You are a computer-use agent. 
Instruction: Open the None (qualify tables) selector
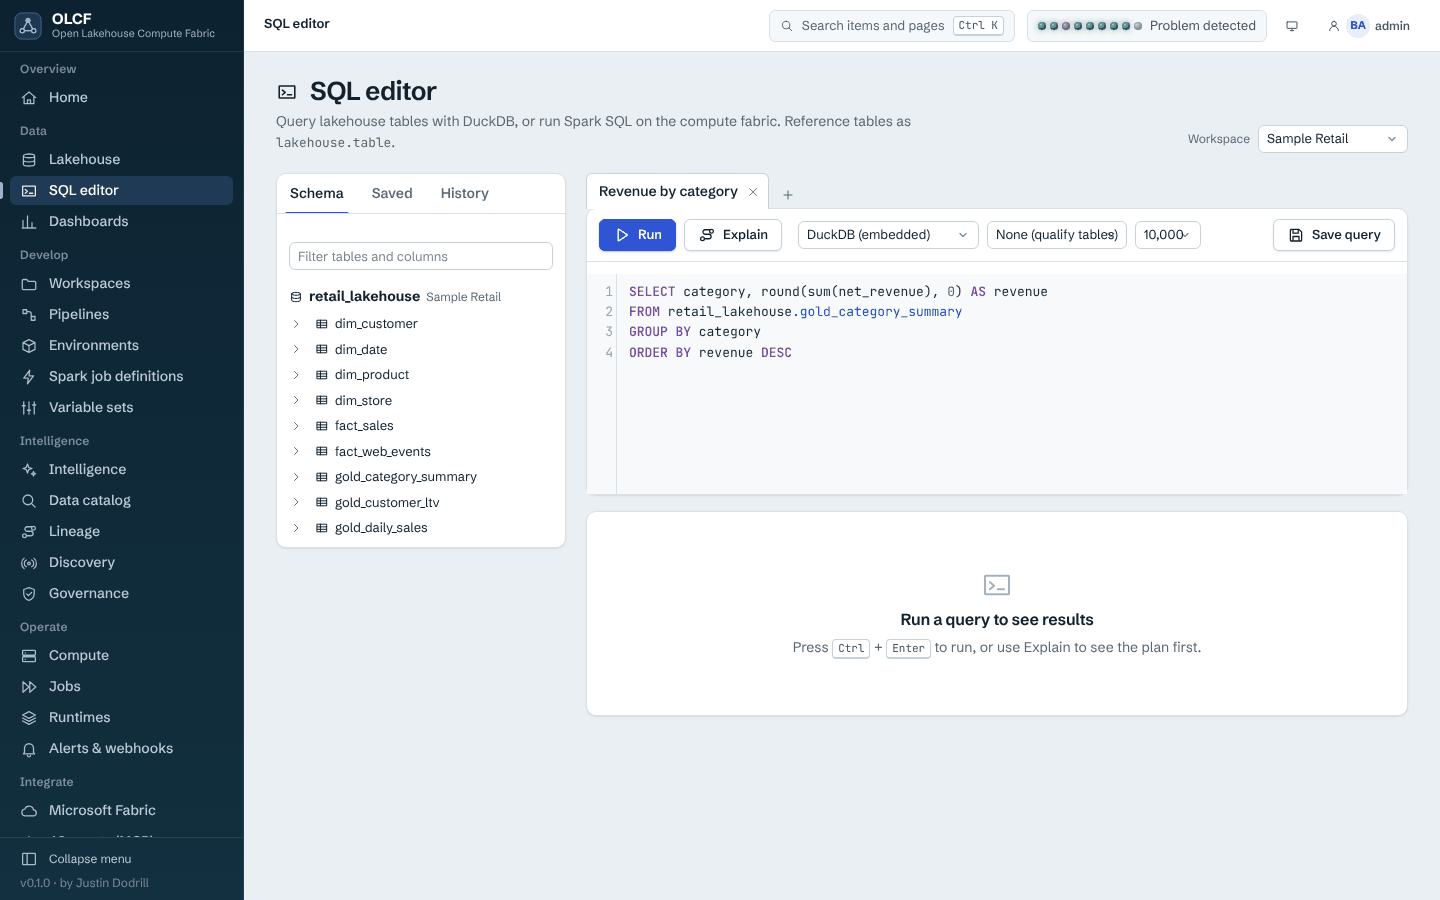pyautogui.click(x=1057, y=235)
